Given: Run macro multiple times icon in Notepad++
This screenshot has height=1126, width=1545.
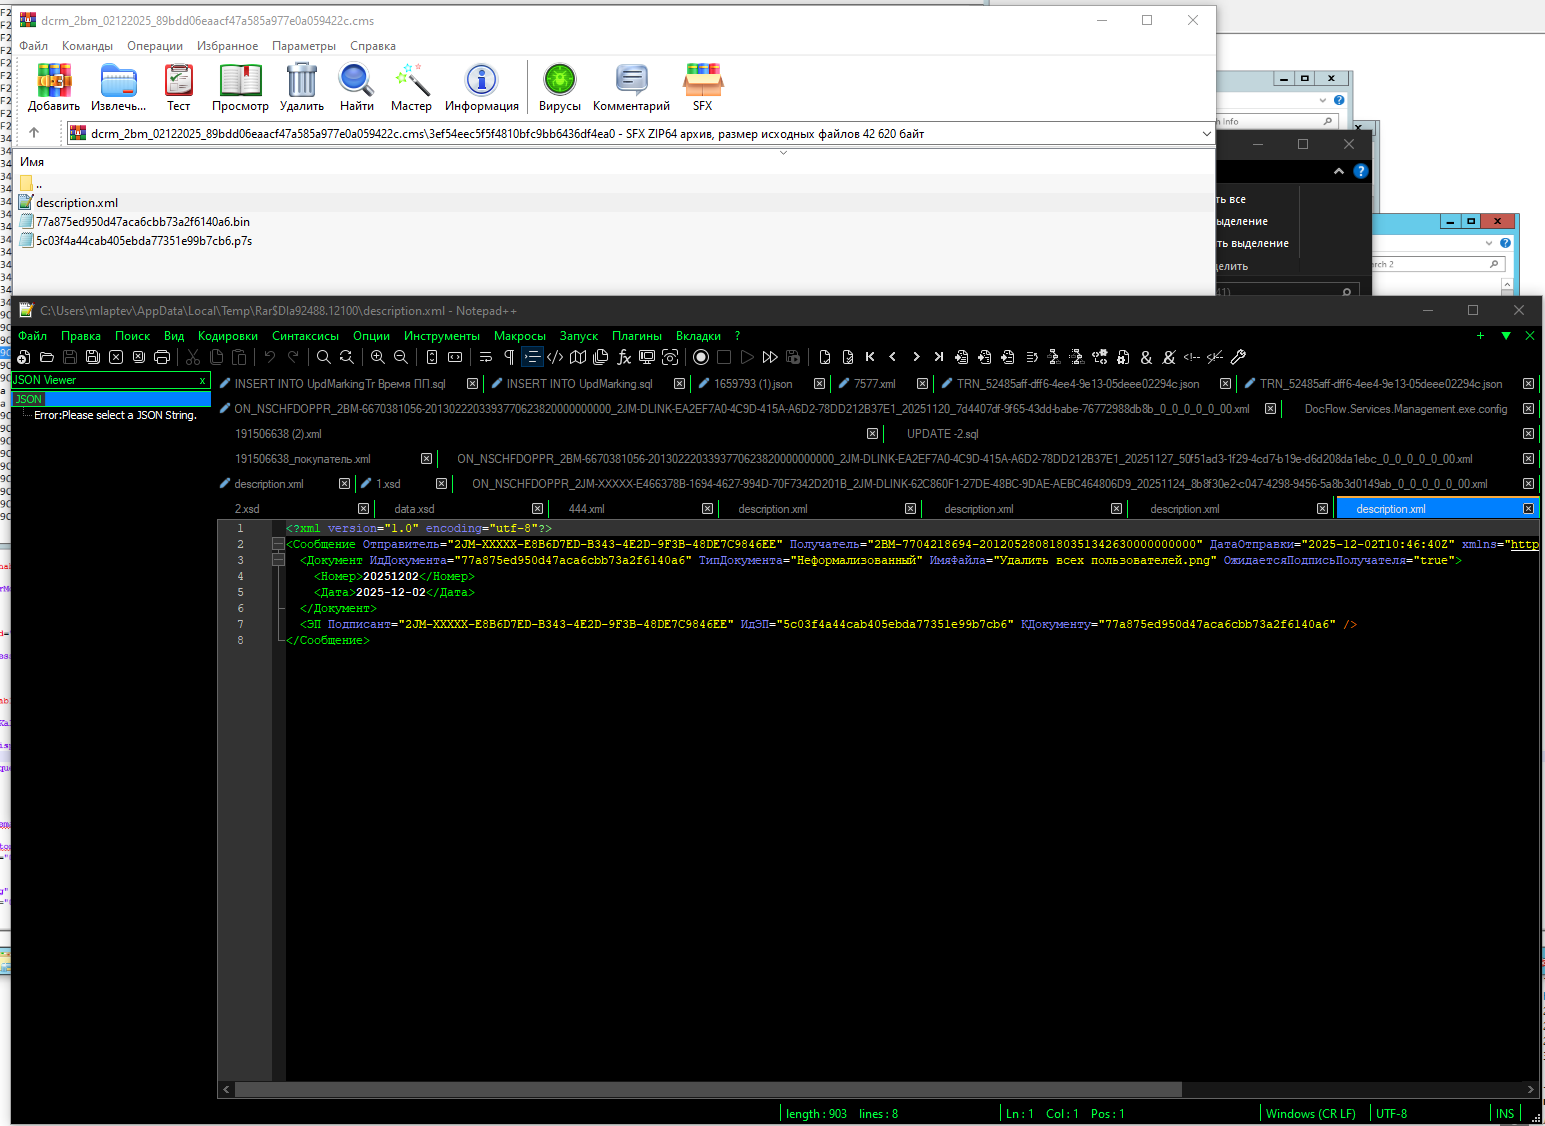Looking at the screenshot, I should point(770,357).
